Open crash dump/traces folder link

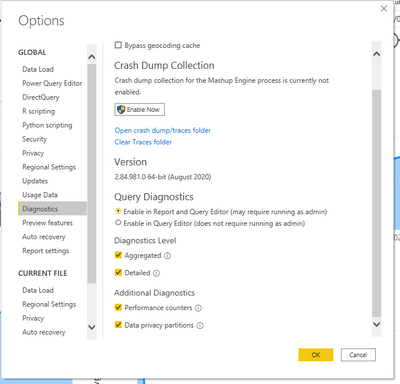pyautogui.click(x=163, y=130)
